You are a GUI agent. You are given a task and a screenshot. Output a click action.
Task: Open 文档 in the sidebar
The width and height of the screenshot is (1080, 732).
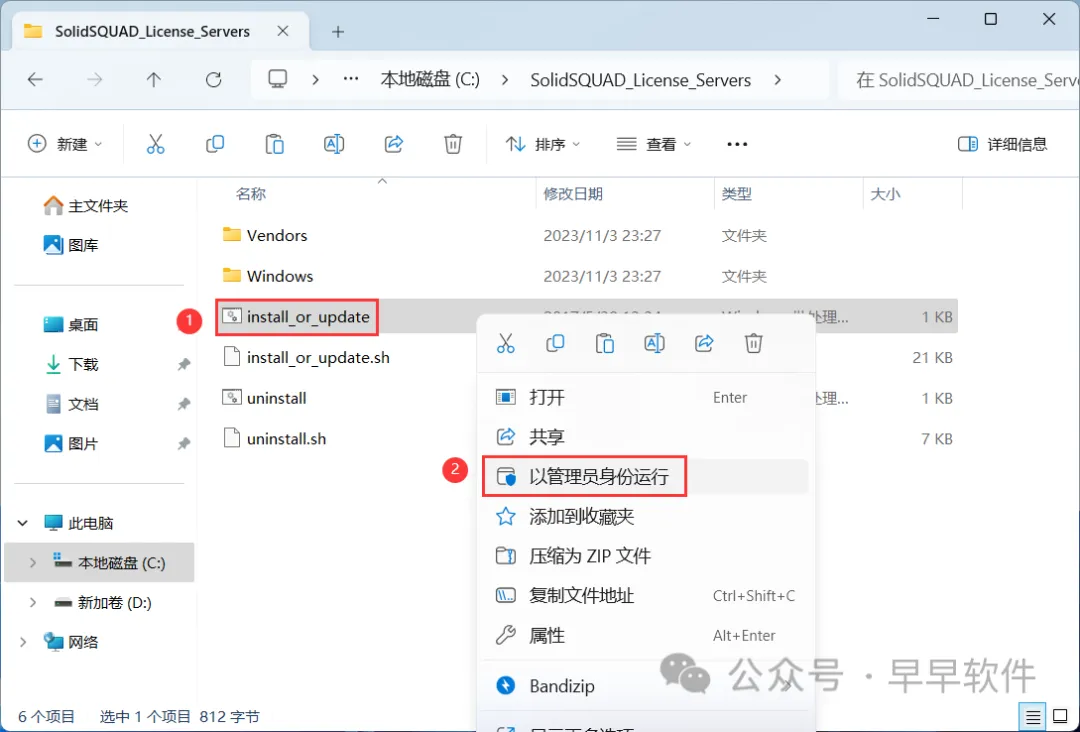71,404
